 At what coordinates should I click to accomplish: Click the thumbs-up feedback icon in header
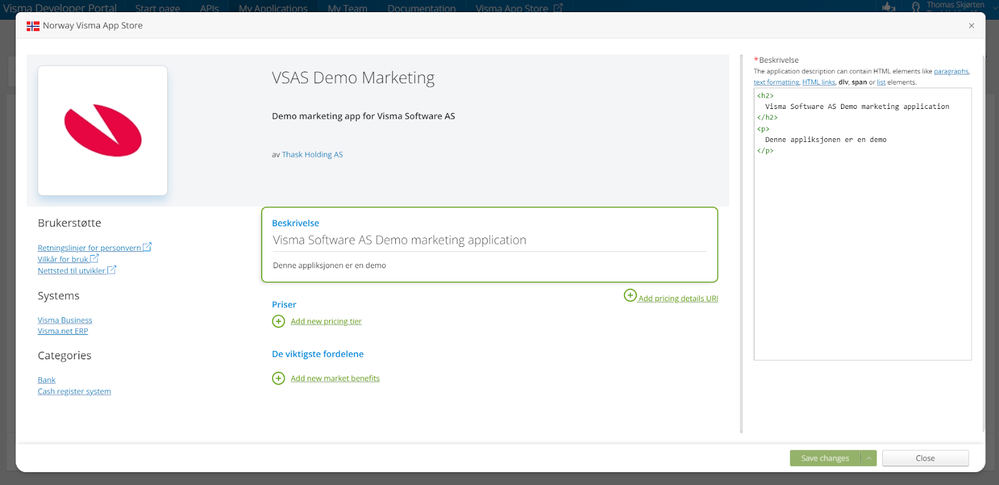pos(887,7)
